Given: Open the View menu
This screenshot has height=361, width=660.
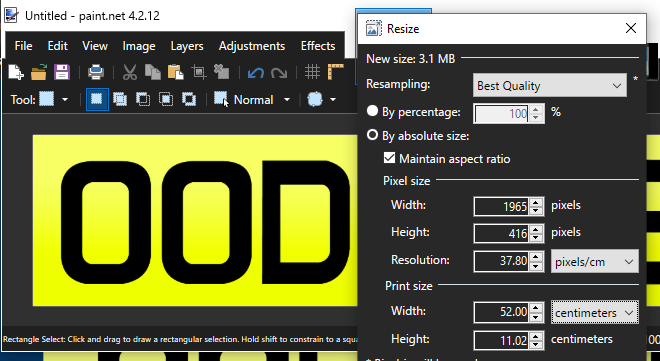Looking at the screenshot, I should click(95, 45).
